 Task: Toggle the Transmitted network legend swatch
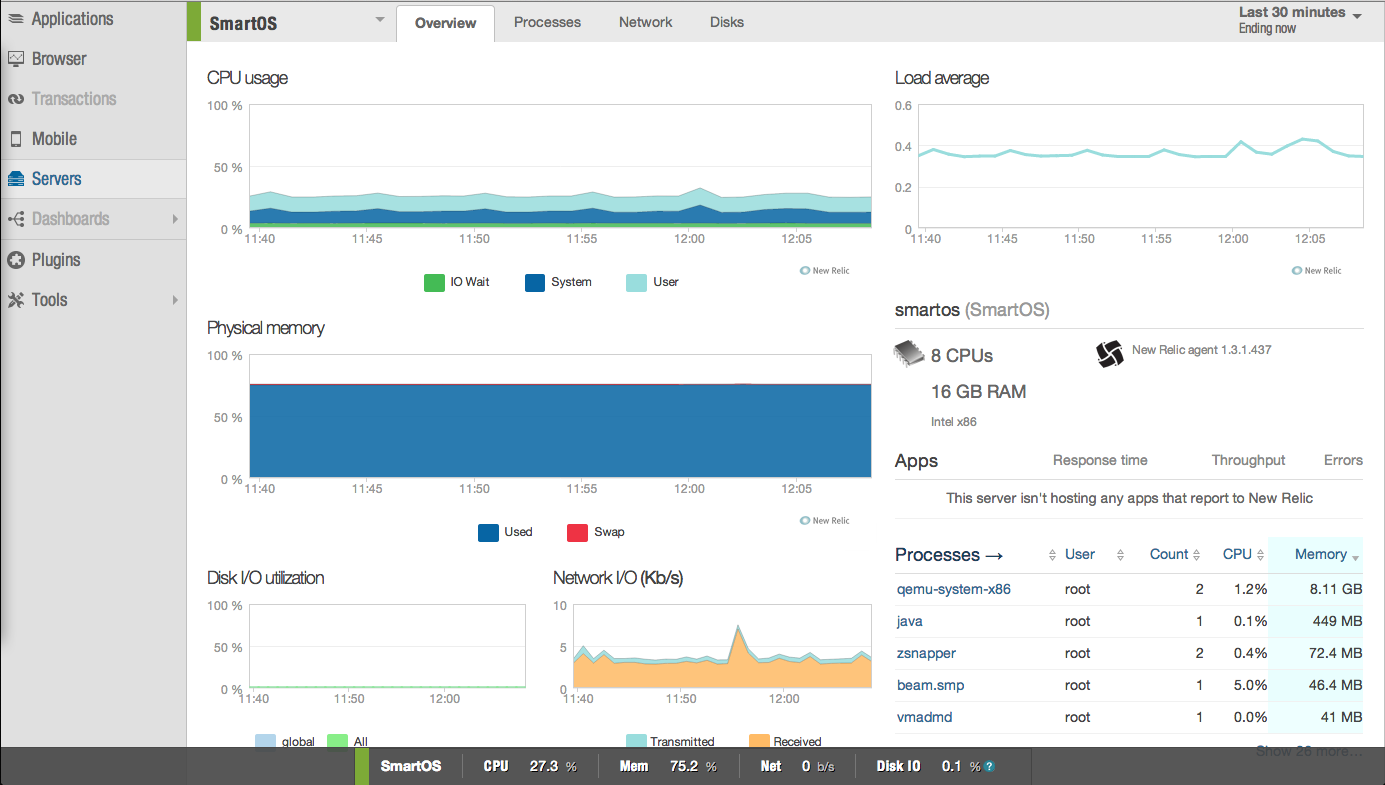tap(636, 741)
